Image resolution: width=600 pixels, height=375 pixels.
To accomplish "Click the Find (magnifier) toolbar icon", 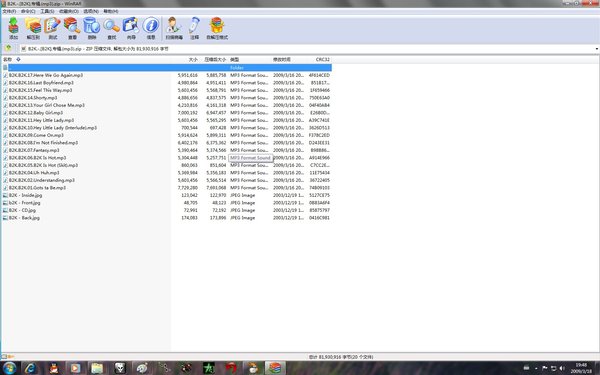I will click(112, 29).
